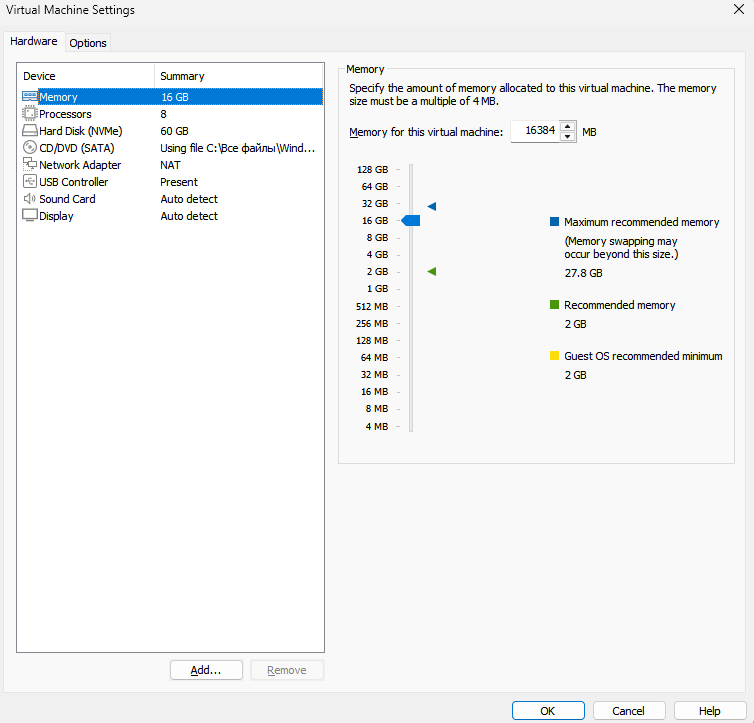Select the Sound Card row label
Image resolution: width=754 pixels, height=723 pixels.
pyautogui.click(x=67, y=199)
